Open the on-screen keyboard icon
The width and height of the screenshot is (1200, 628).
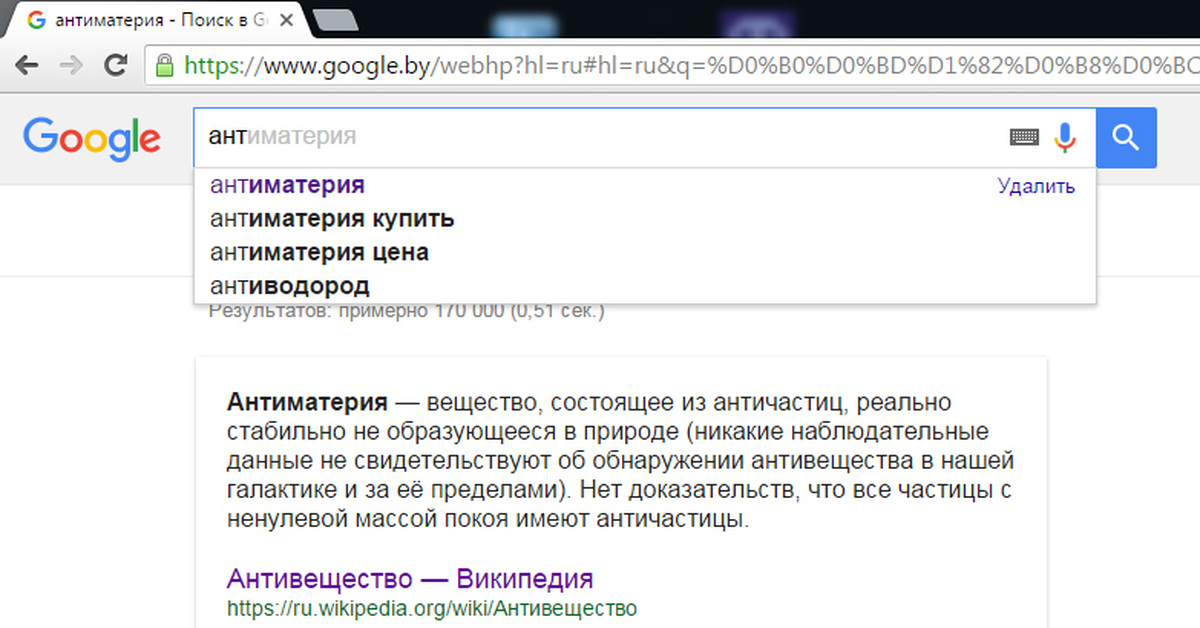pyautogui.click(x=1024, y=137)
